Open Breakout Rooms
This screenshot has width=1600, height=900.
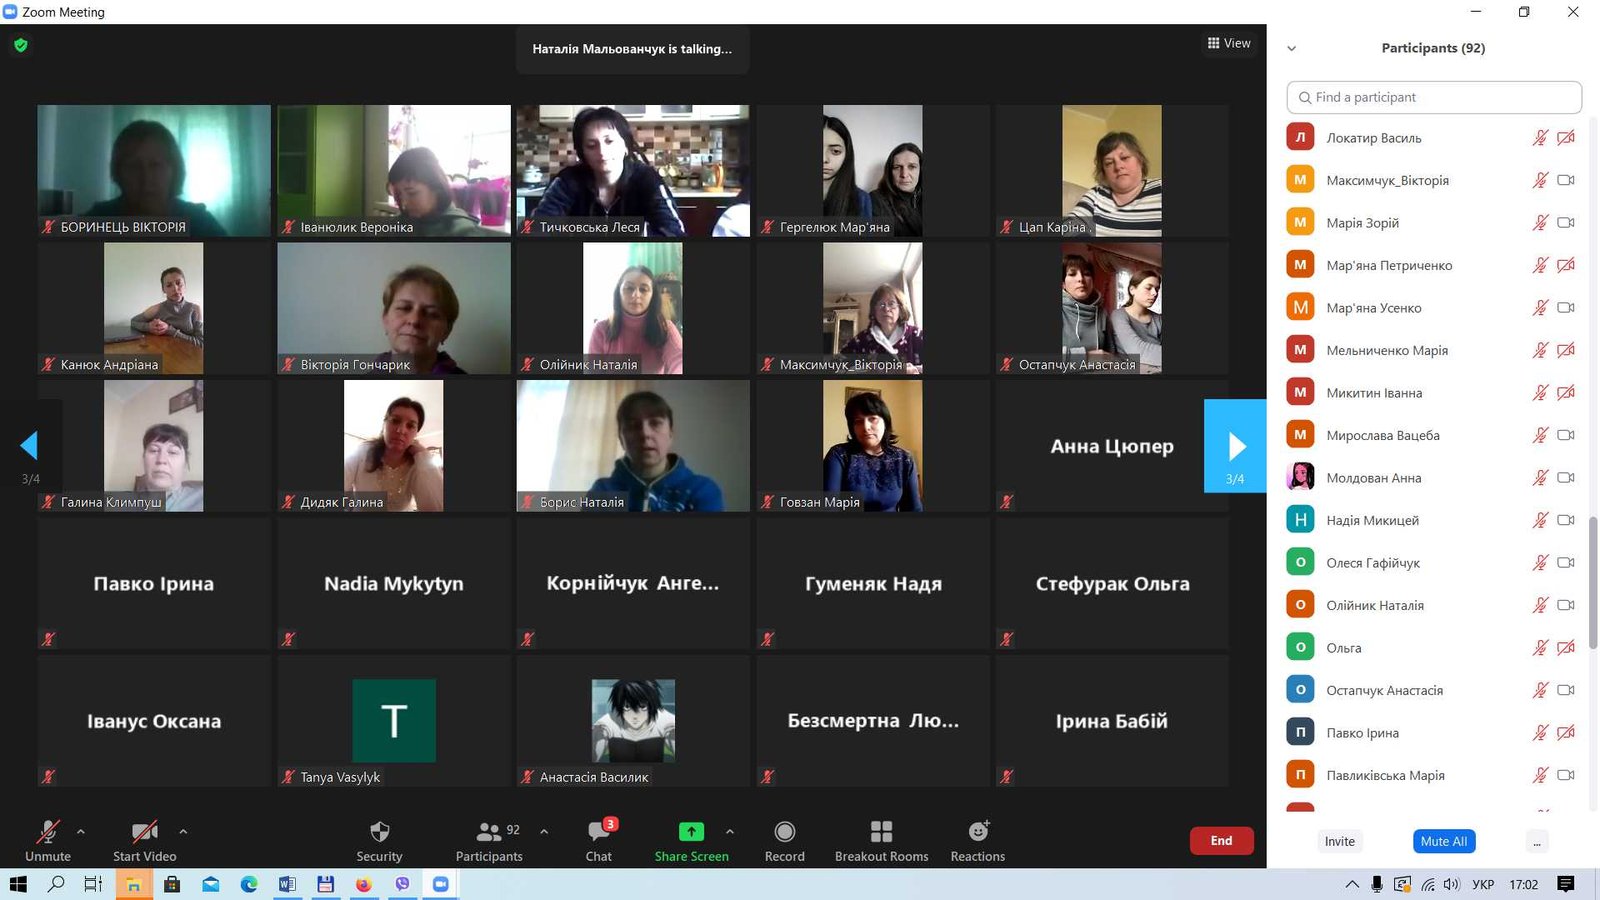click(881, 832)
